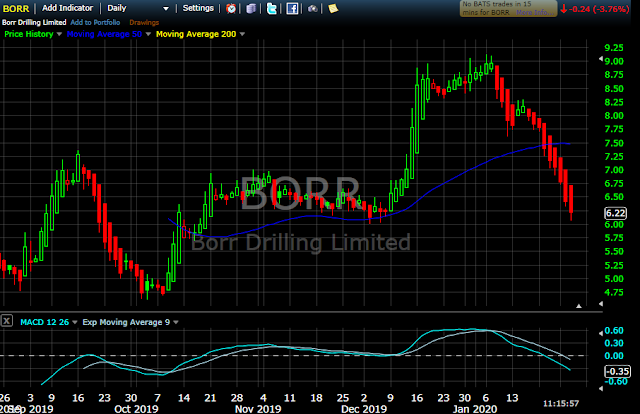Click the up triangle above the MACD panel
640x414 pixels.
579,306
